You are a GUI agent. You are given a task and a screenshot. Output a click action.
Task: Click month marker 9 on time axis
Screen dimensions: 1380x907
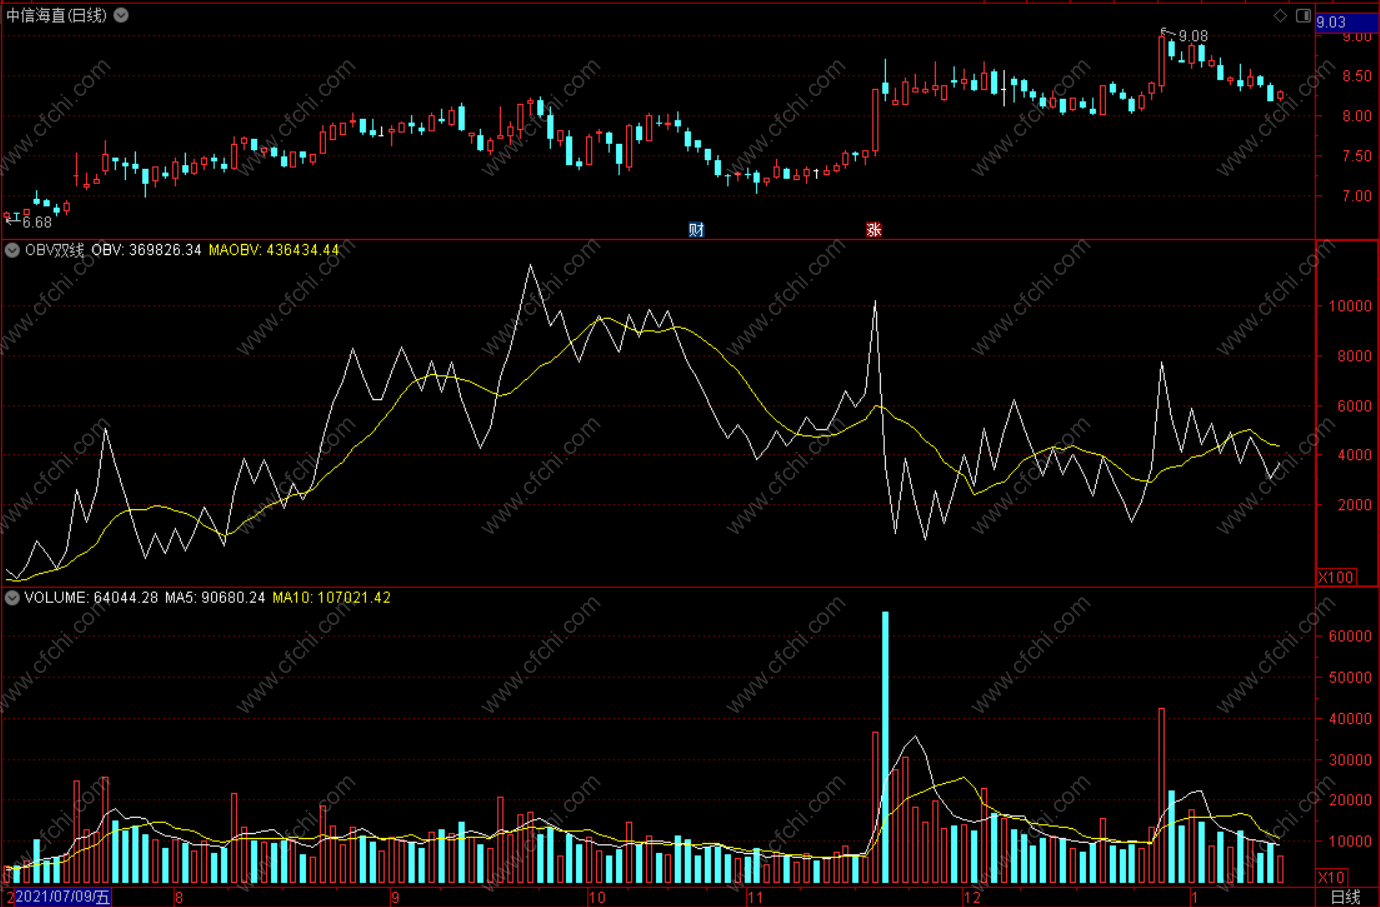tap(395, 897)
